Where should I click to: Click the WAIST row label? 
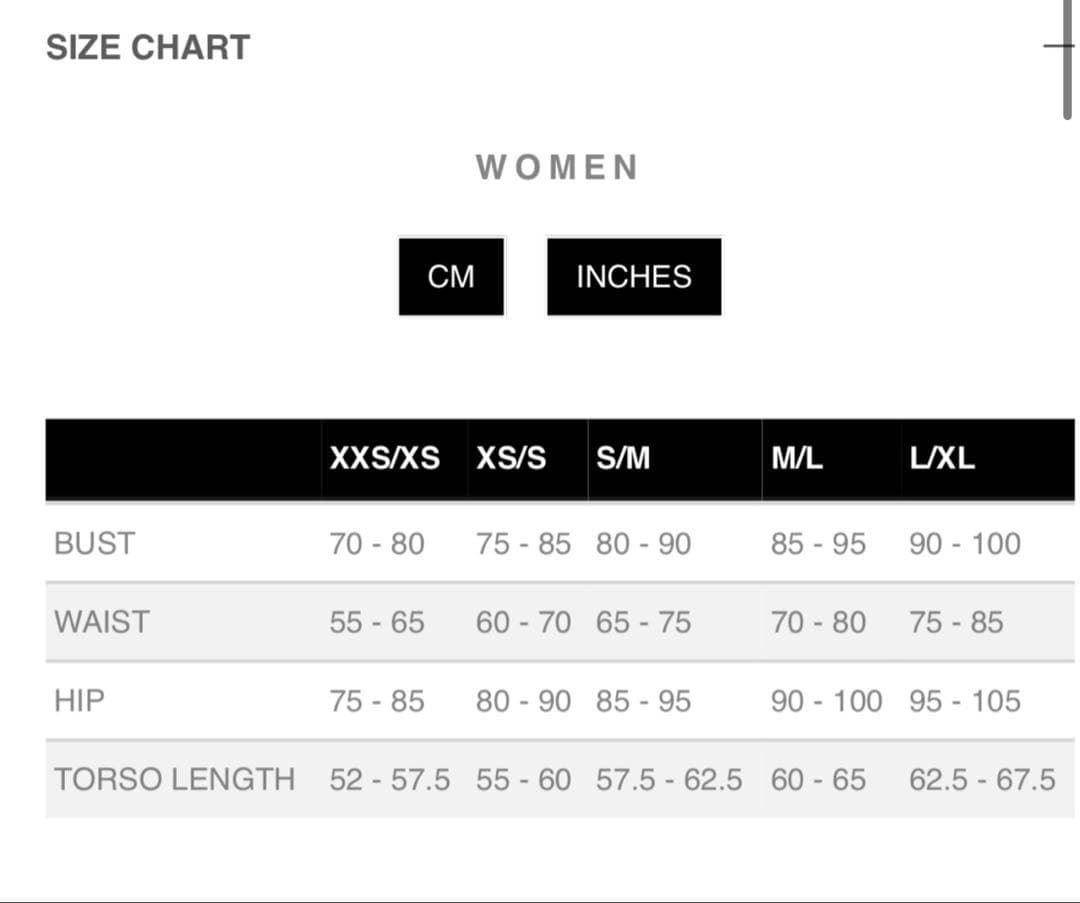coord(101,622)
